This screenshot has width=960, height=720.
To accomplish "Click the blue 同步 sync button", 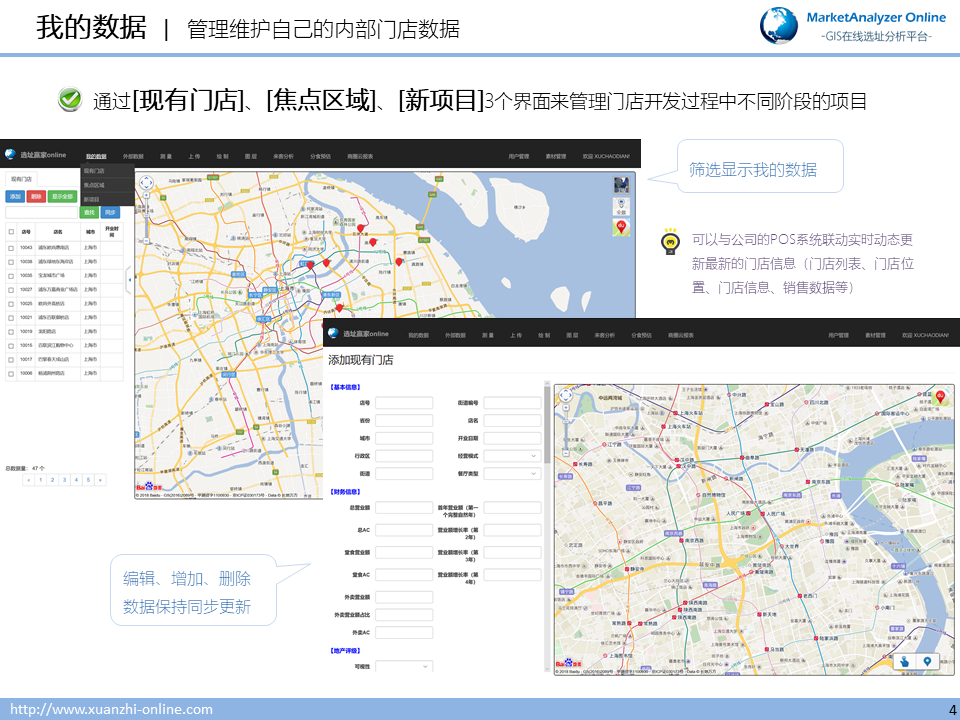I will (110, 212).
